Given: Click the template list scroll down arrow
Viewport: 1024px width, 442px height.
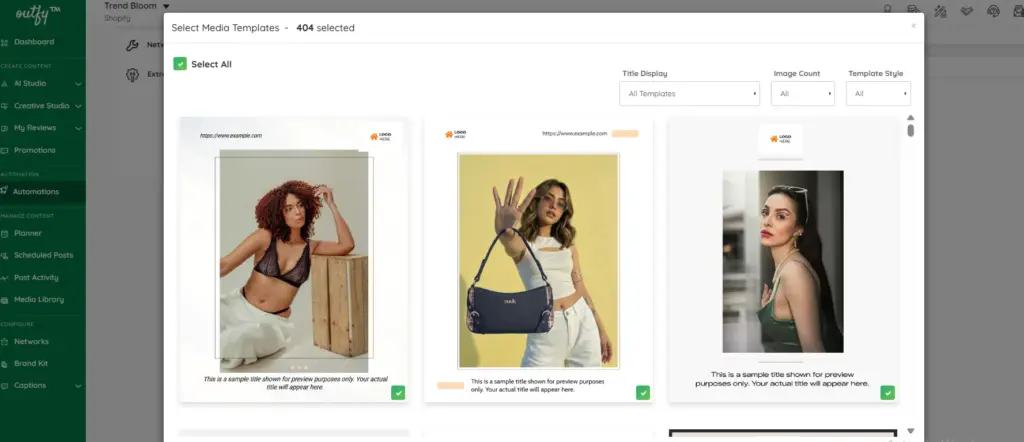Looking at the screenshot, I should [910, 431].
